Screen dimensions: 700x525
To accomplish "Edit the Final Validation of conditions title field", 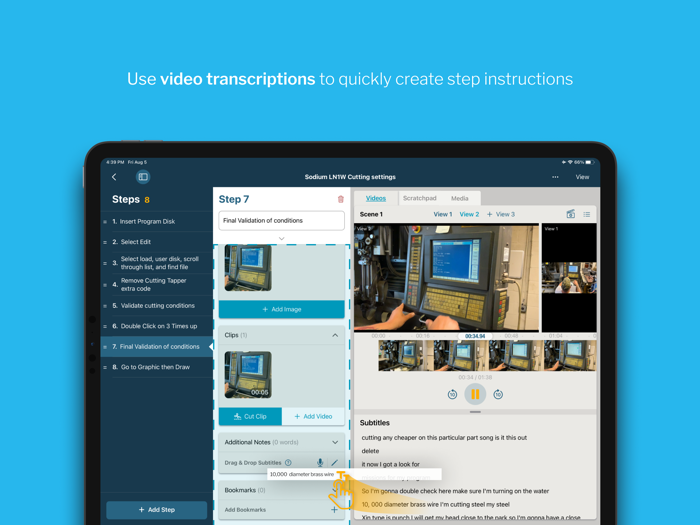I will point(281,221).
